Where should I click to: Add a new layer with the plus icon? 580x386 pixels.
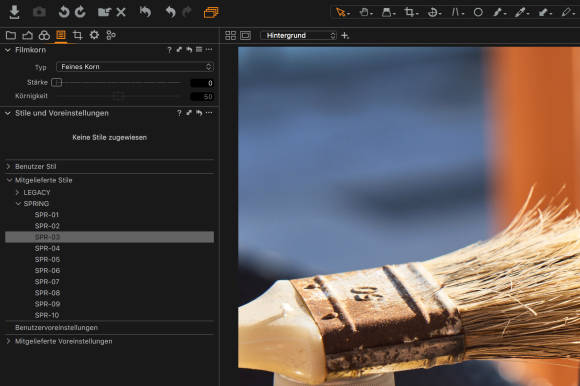[x=345, y=35]
